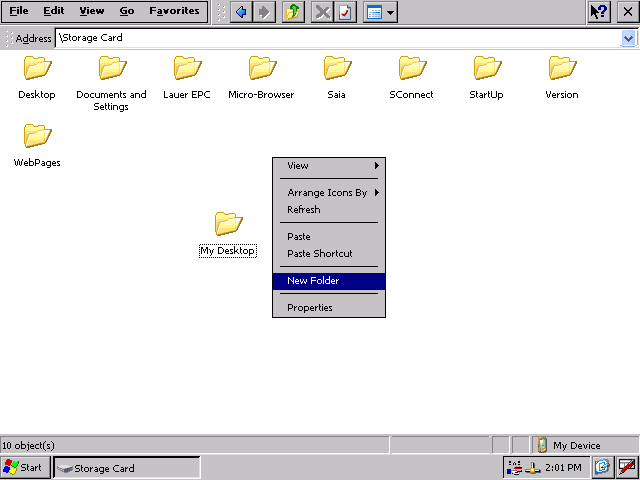
Task: Choose Paste Shortcut from context menu
Action: point(329,253)
